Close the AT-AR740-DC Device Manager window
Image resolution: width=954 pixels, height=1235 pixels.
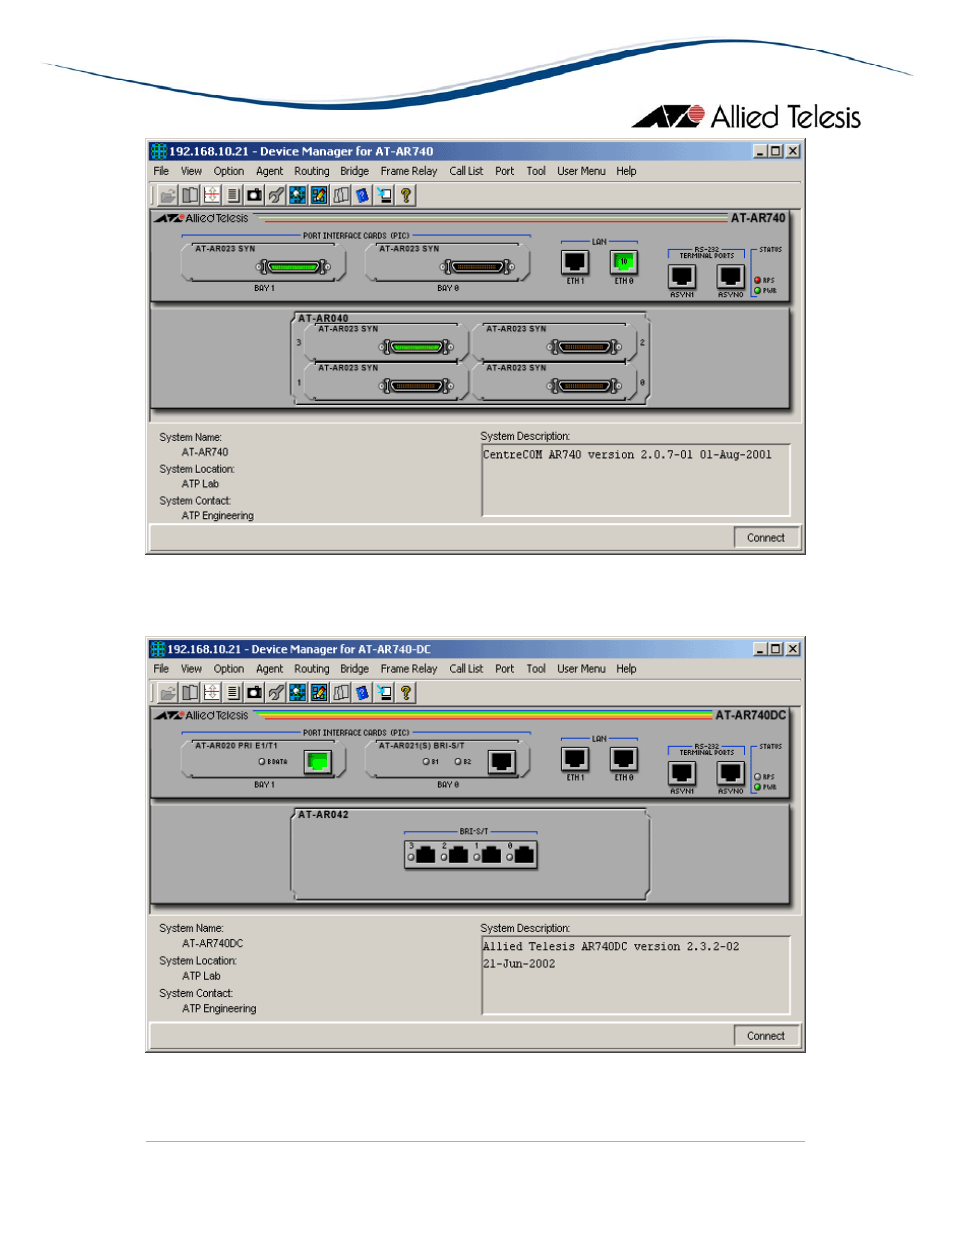coord(793,649)
